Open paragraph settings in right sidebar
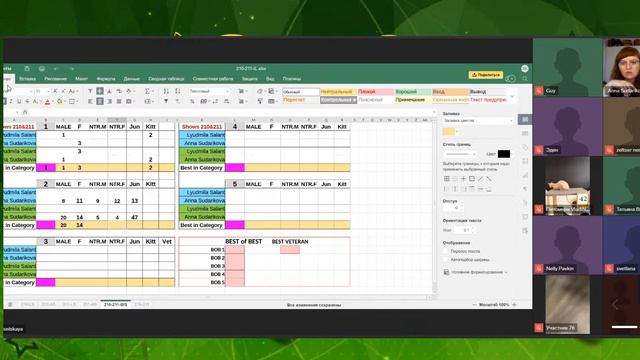The height and width of the screenshot is (360, 640). [525, 189]
